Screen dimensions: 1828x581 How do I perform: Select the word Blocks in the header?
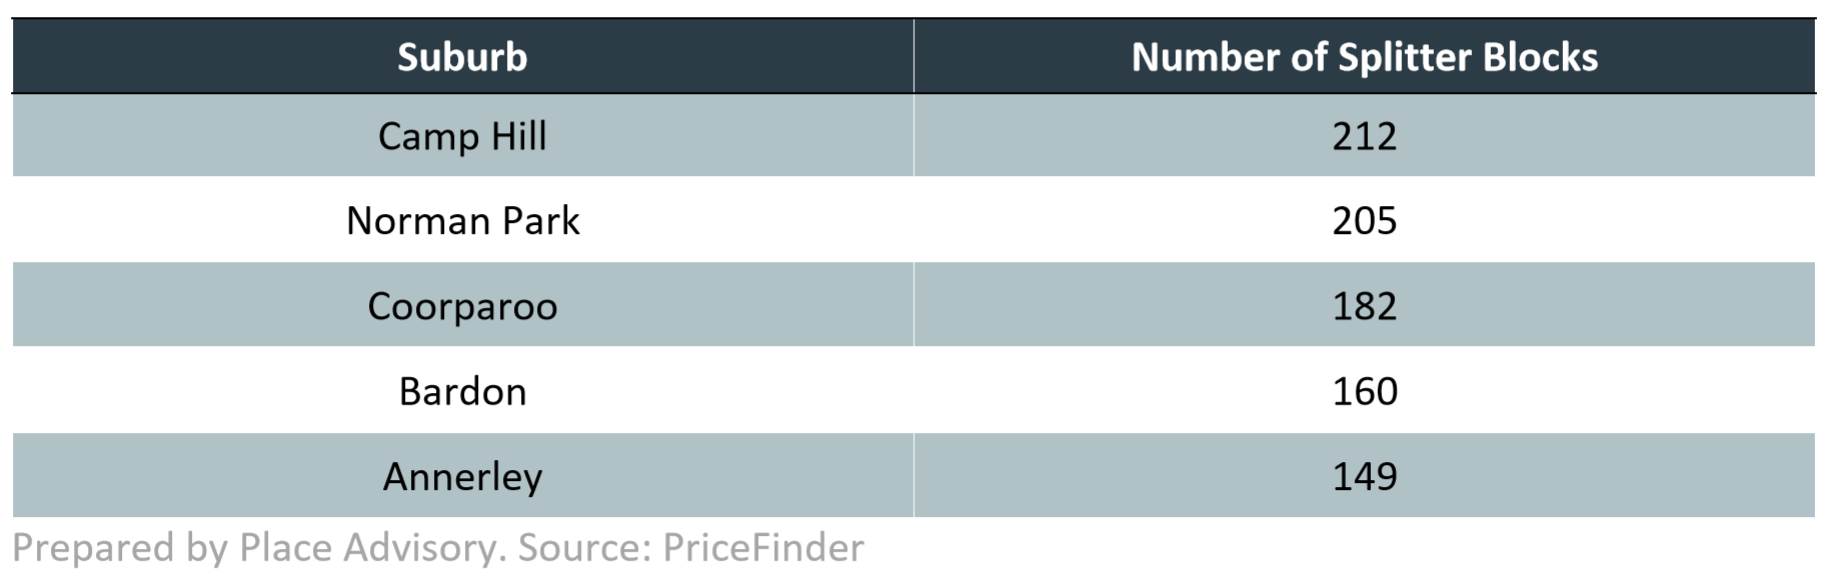click(x=1540, y=57)
